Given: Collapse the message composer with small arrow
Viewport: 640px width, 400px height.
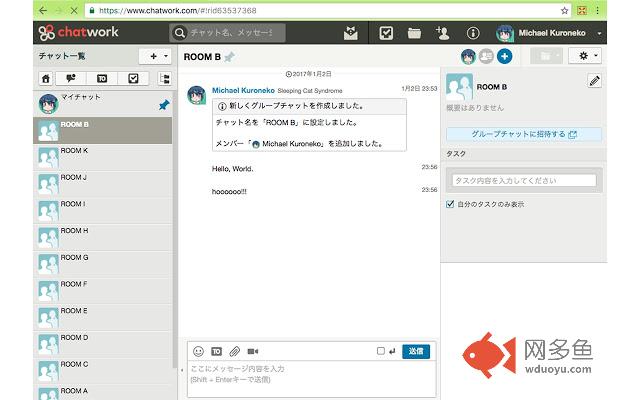Looking at the screenshot, I should coord(182,370).
